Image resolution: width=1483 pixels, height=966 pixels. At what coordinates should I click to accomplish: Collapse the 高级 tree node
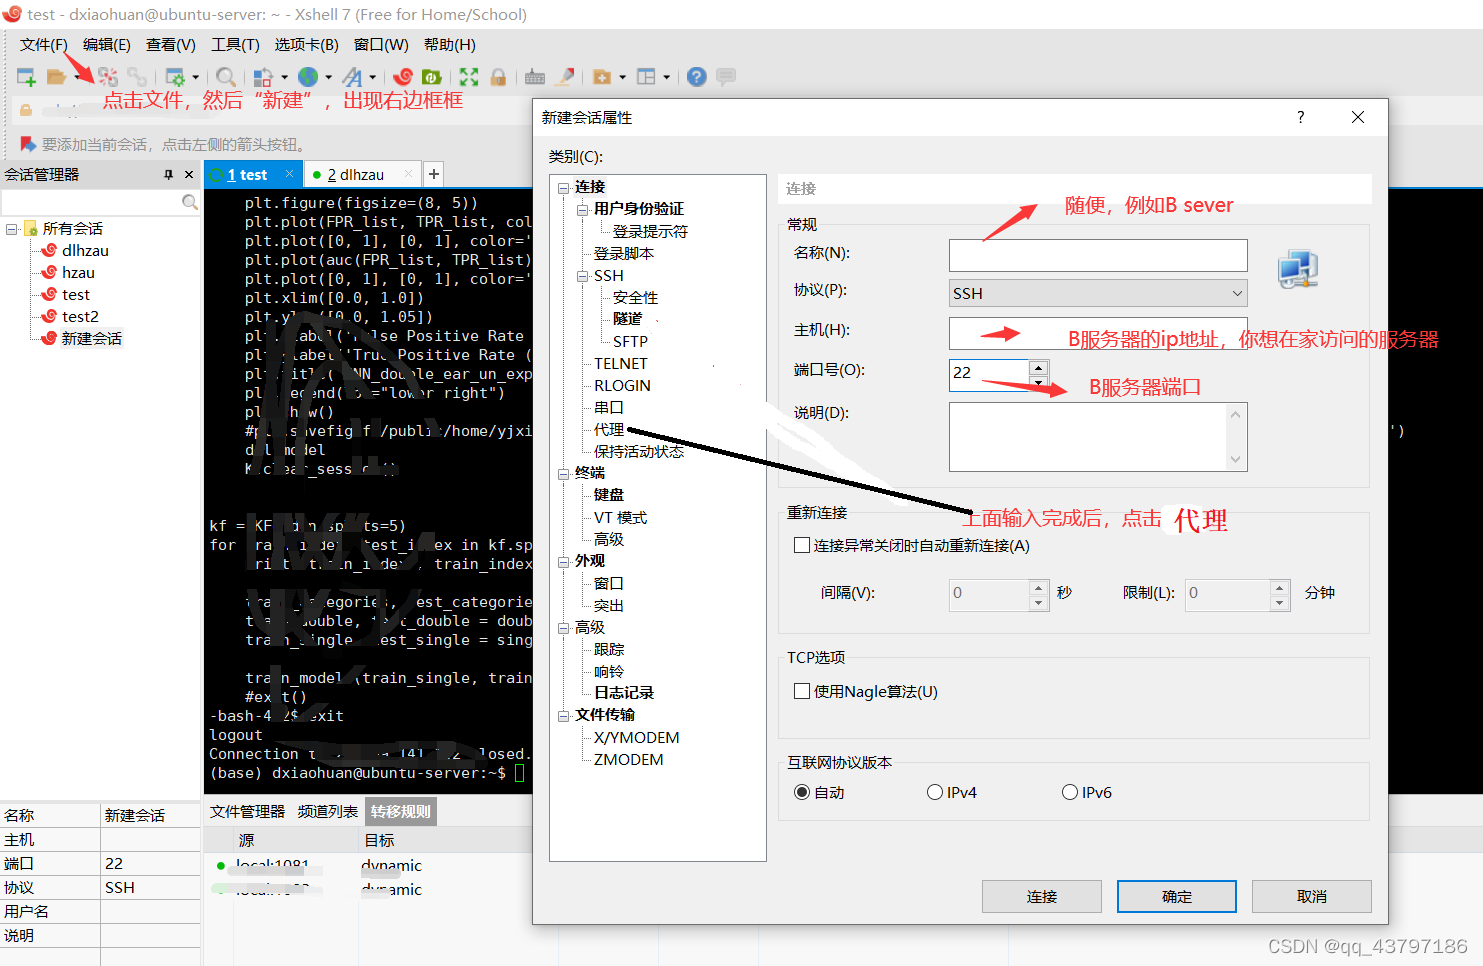pyautogui.click(x=563, y=628)
